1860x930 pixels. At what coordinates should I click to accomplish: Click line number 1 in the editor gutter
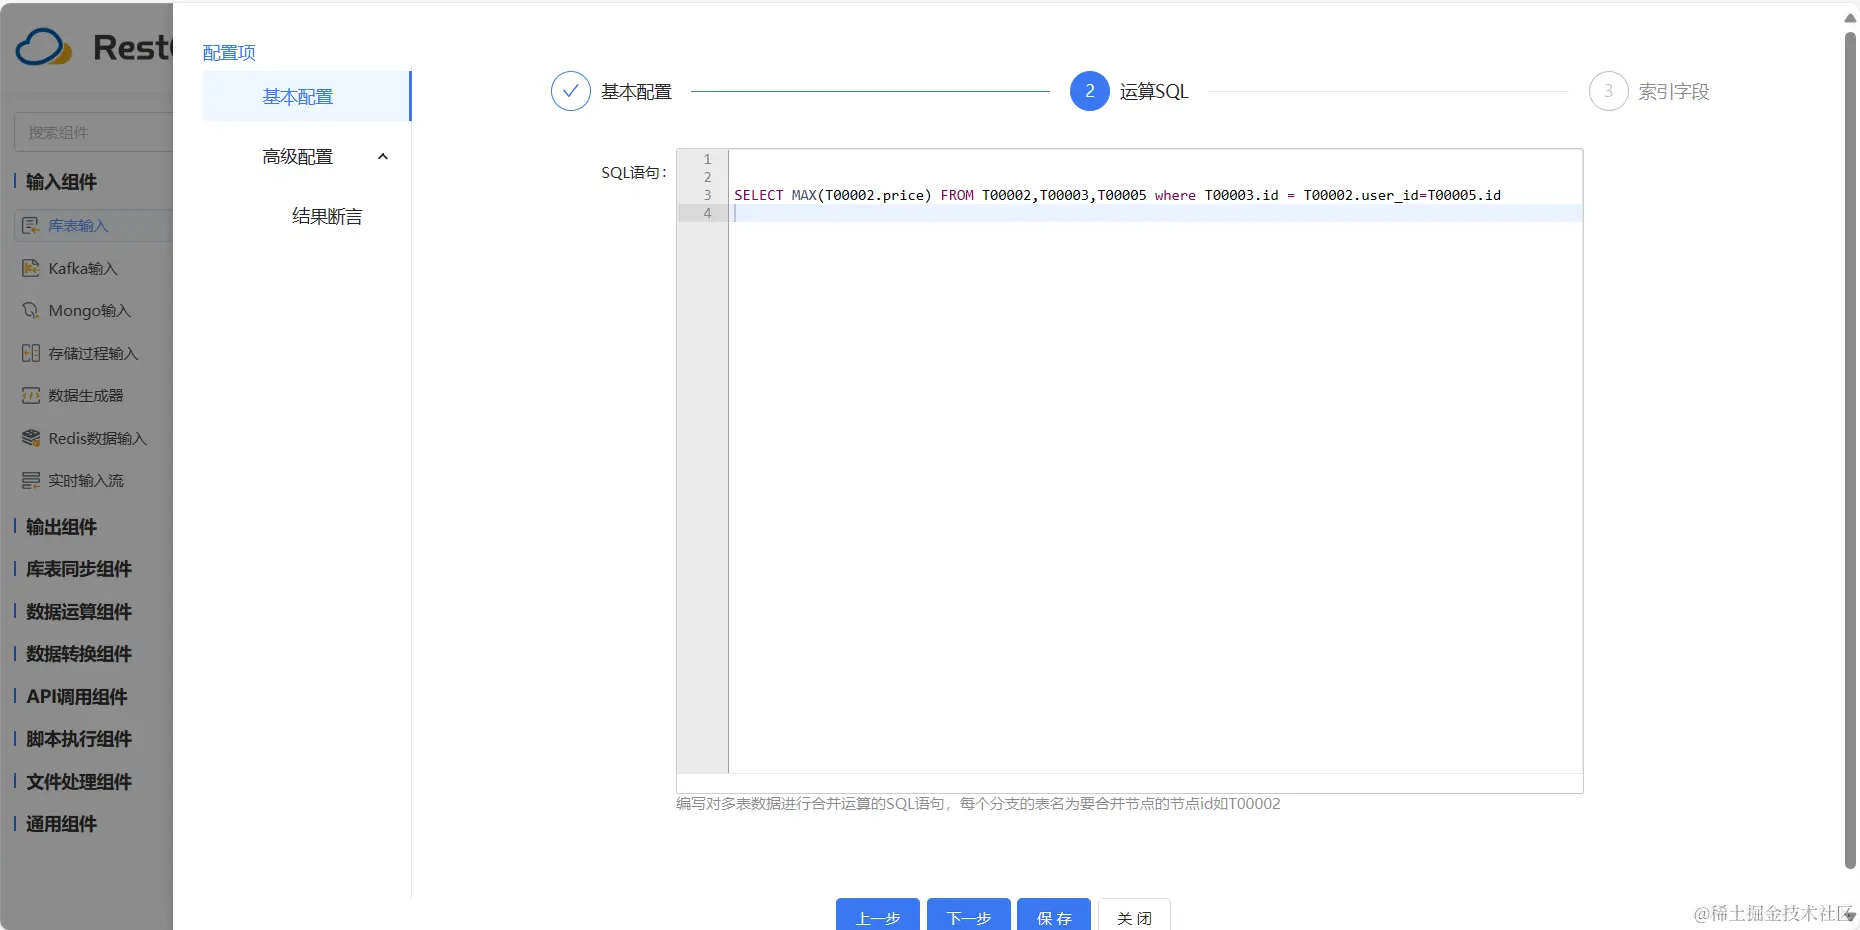(707, 159)
